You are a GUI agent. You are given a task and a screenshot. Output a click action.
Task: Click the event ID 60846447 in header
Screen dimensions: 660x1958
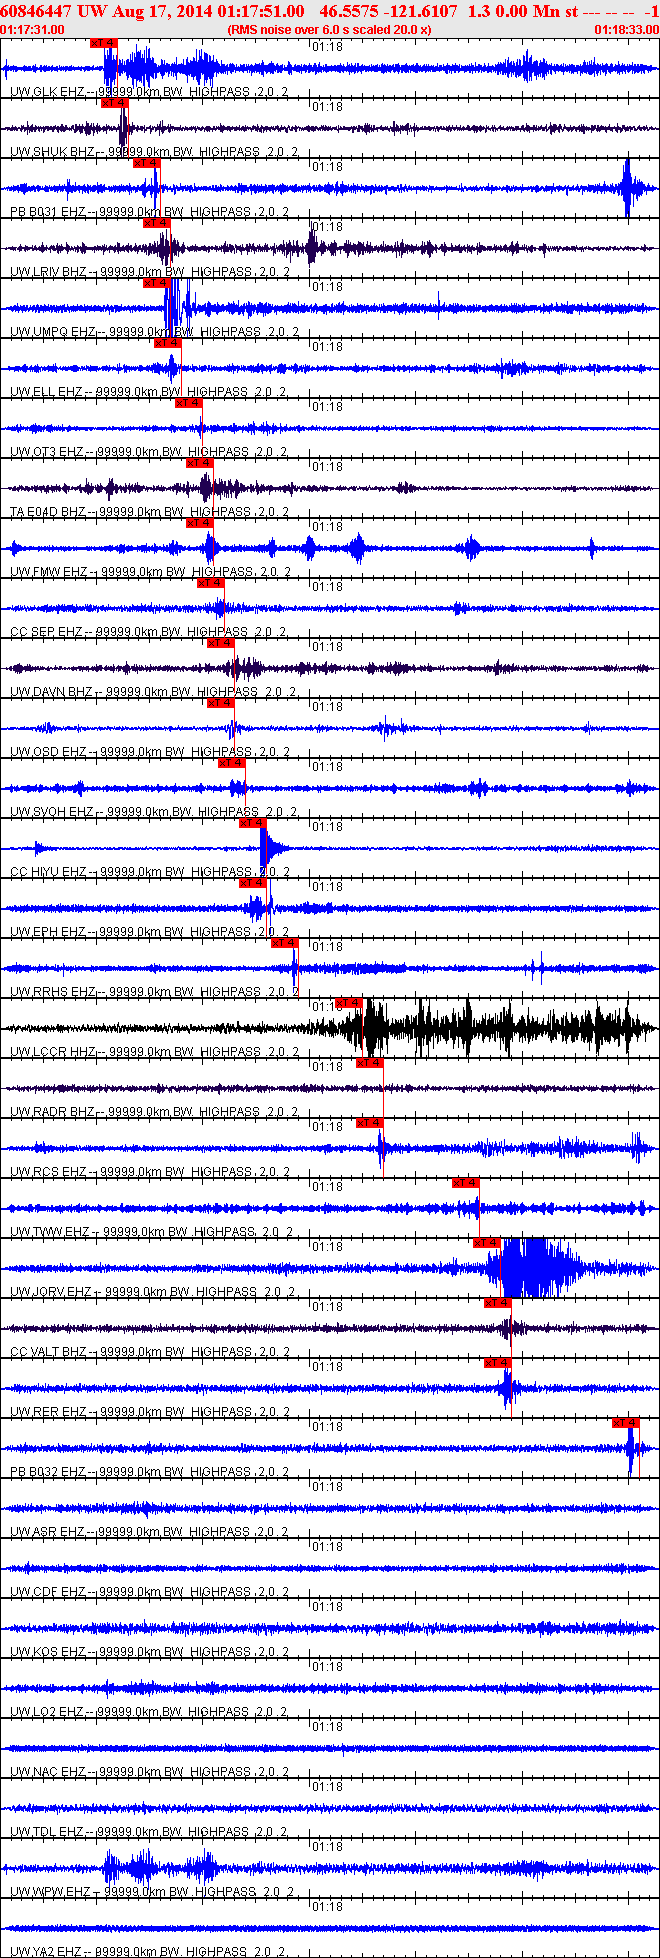(x=36, y=11)
